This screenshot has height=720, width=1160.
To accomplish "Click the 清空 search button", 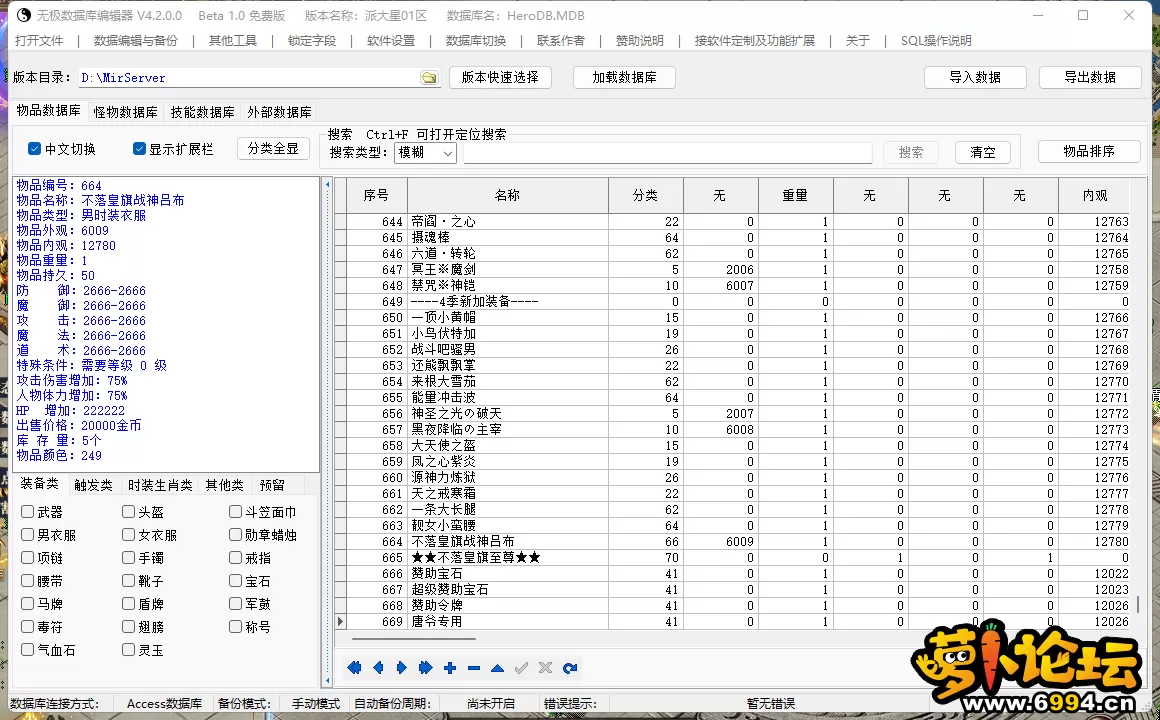I will (982, 152).
